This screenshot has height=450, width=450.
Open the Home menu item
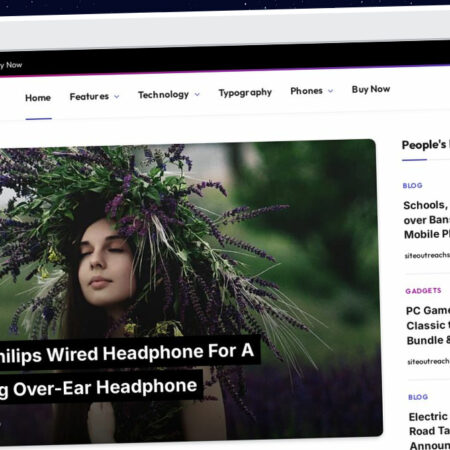click(38, 98)
